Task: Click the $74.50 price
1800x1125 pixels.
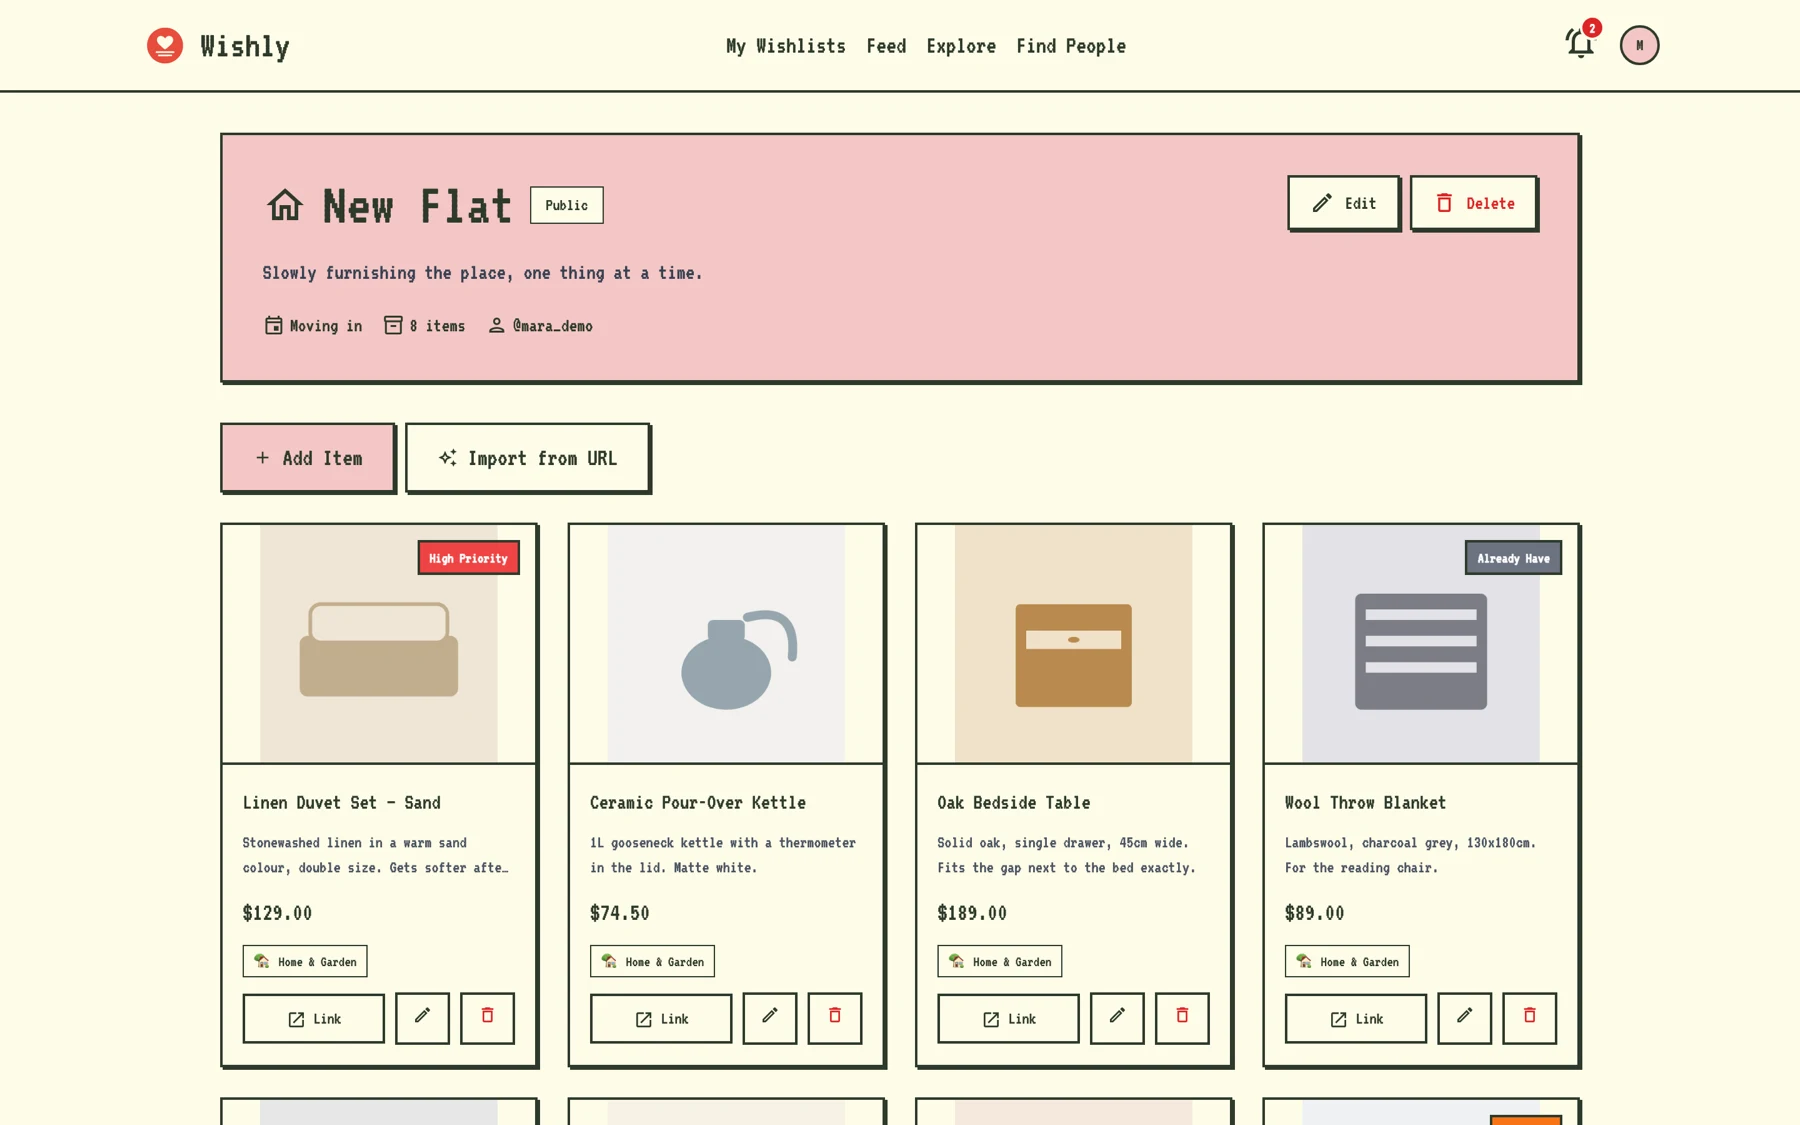Action: (x=619, y=913)
